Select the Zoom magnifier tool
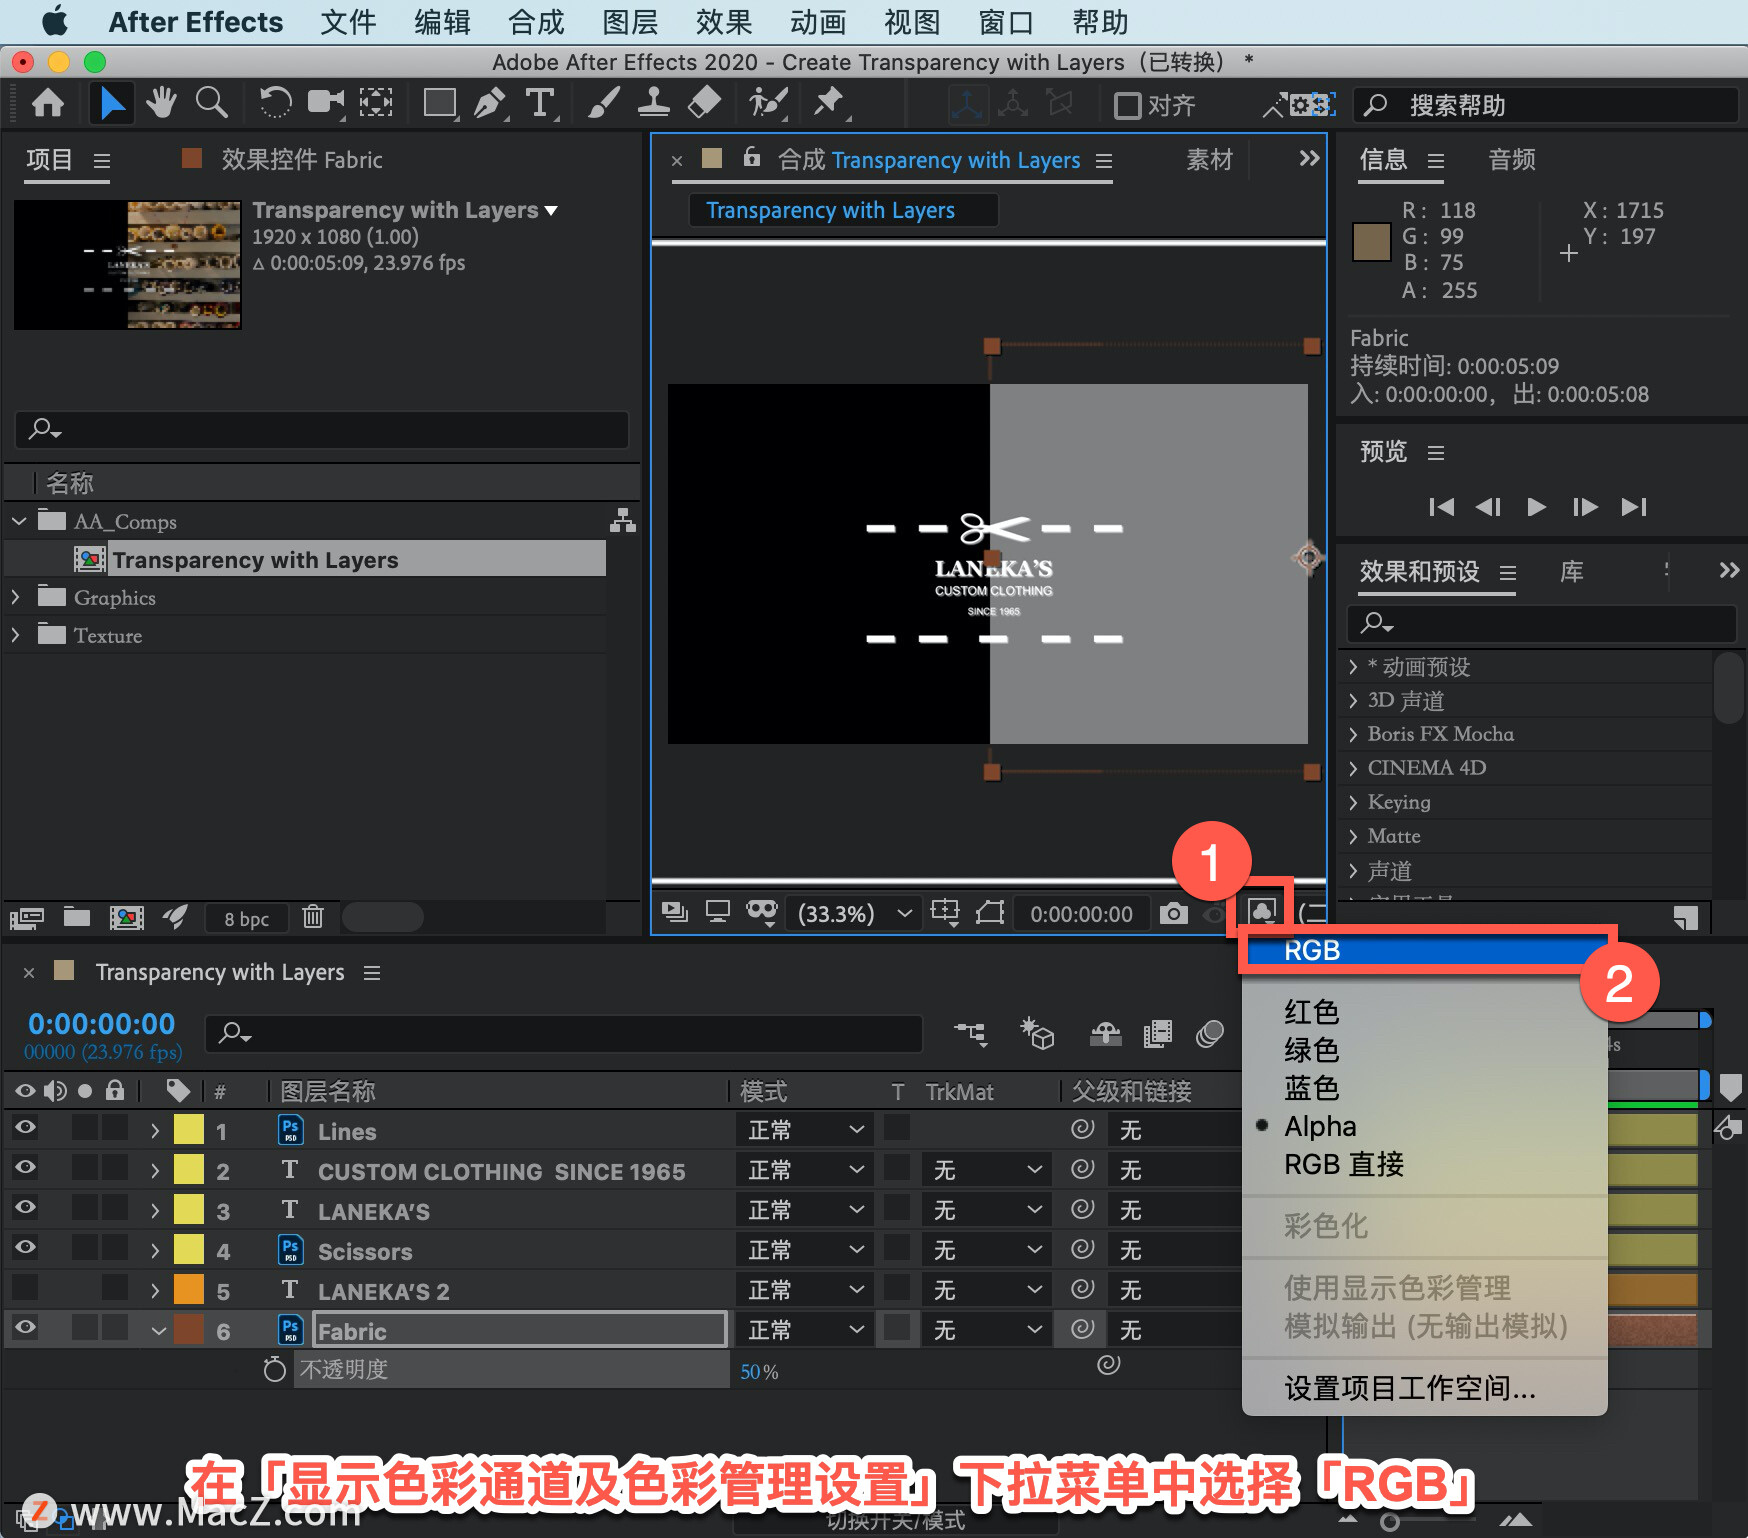Image resolution: width=1748 pixels, height=1538 pixels. [x=211, y=103]
